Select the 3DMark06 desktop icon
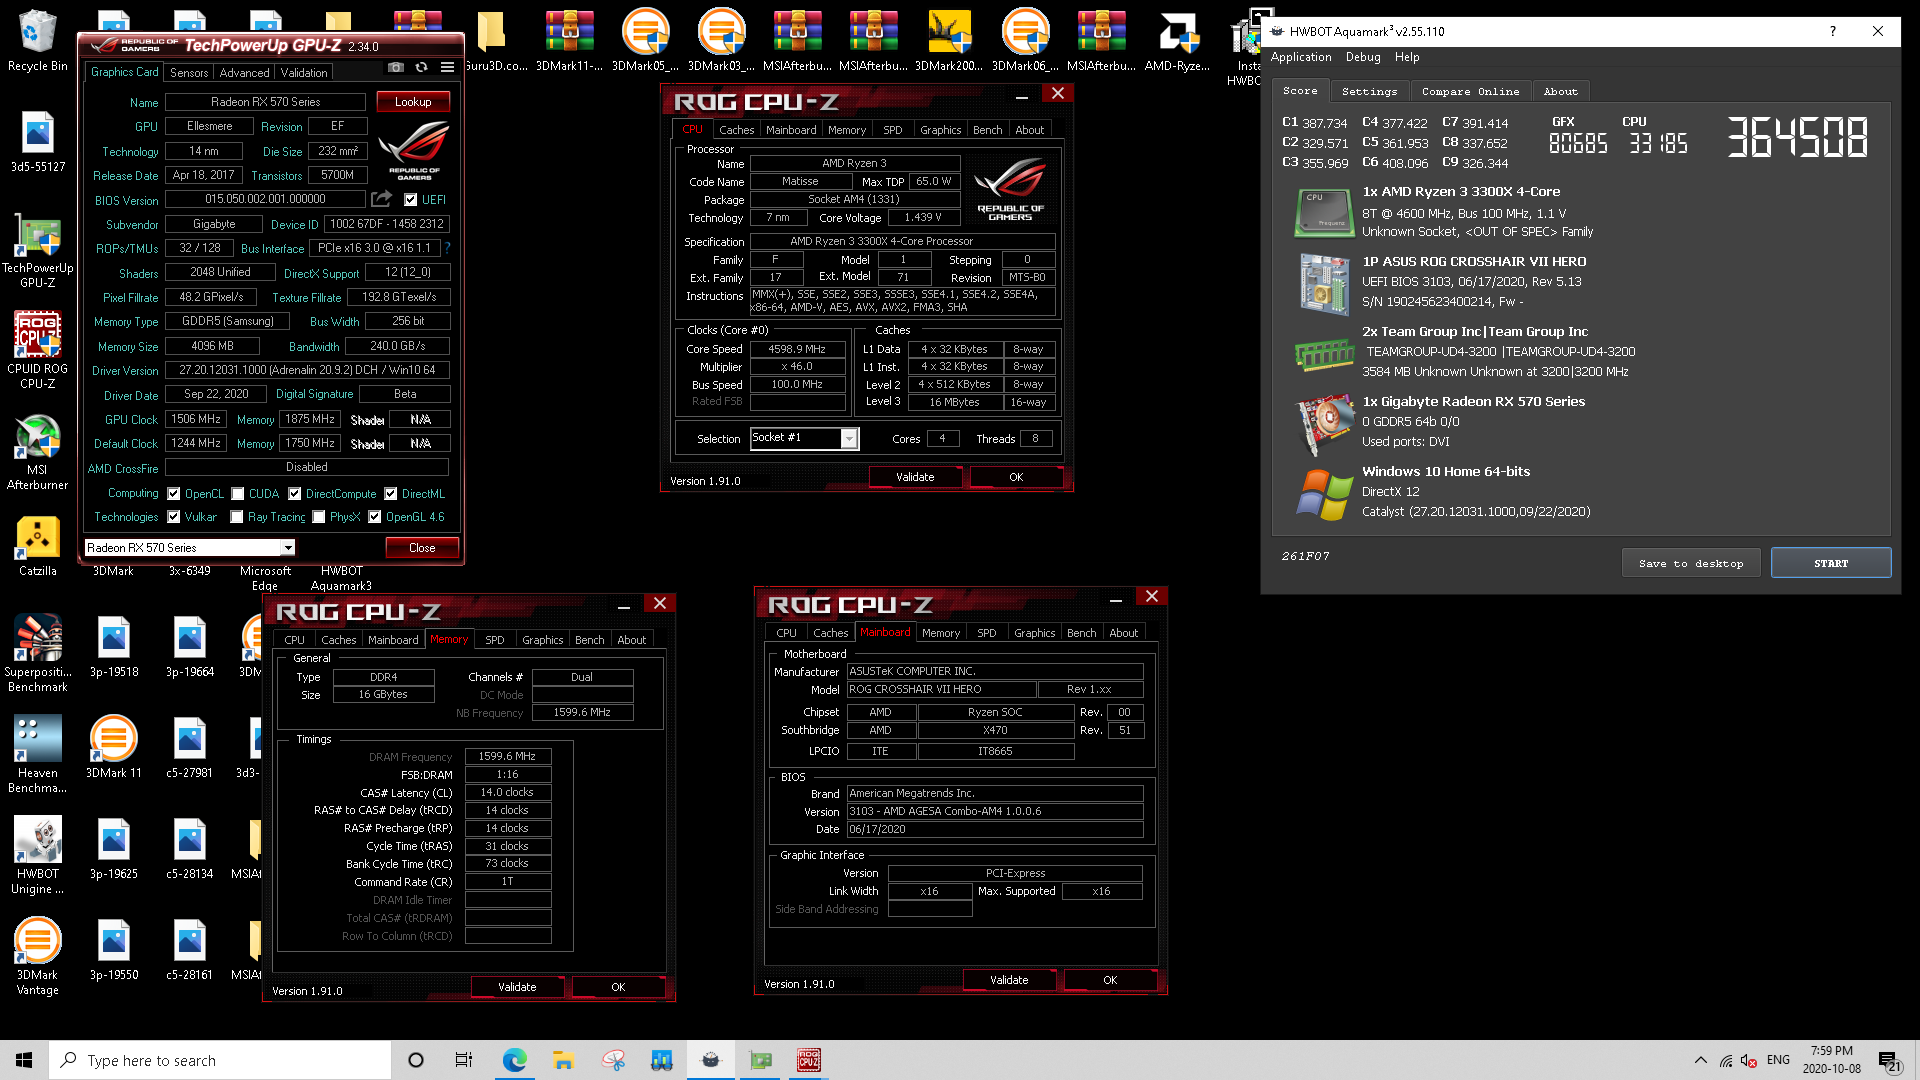This screenshot has width=1920, height=1080. coord(1025,41)
